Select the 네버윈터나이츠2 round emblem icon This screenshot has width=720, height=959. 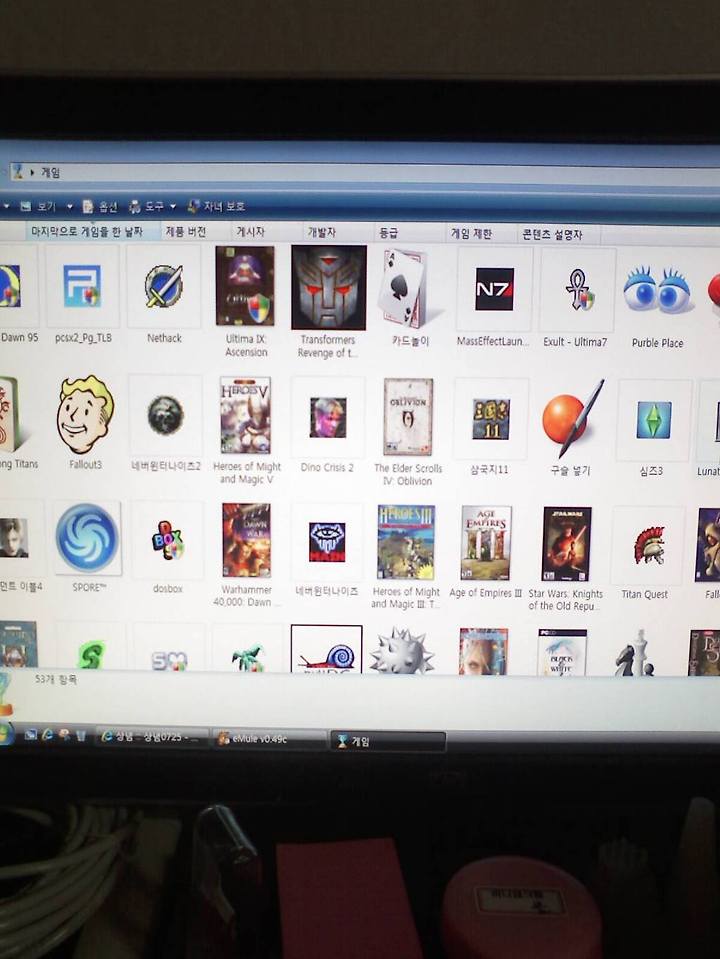165,415
